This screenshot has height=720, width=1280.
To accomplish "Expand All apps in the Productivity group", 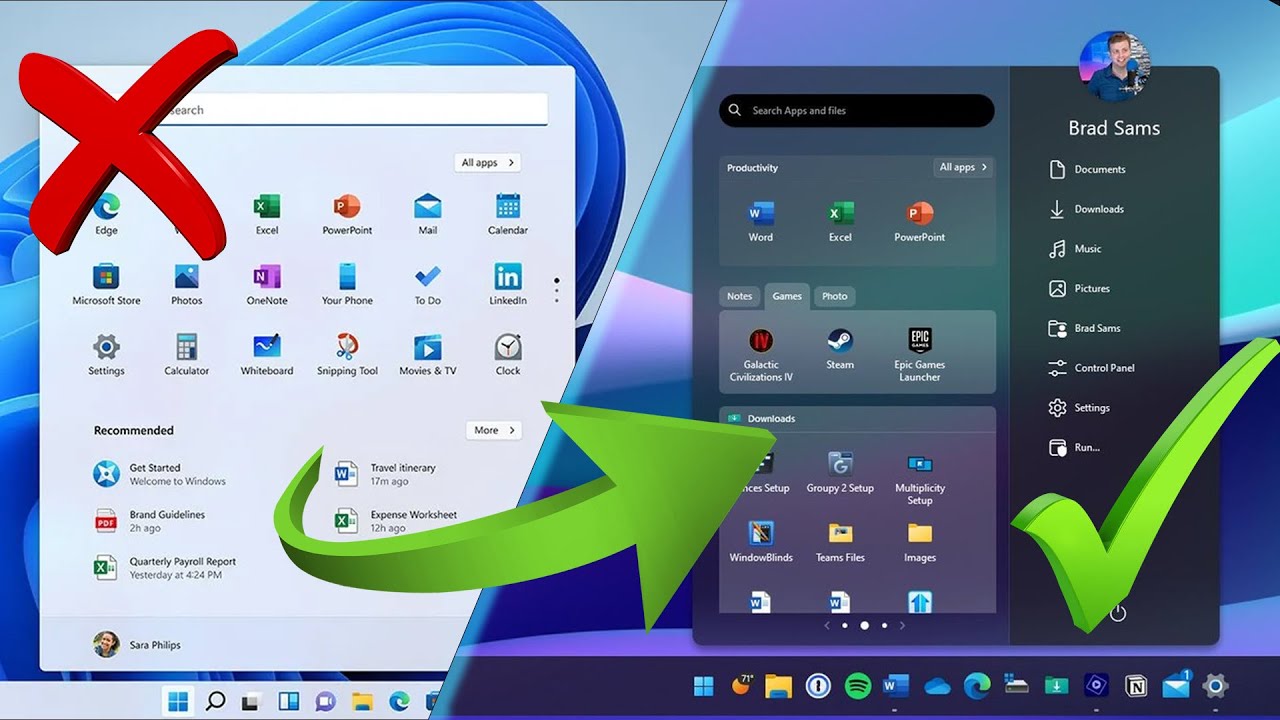I will coord(963,168).
